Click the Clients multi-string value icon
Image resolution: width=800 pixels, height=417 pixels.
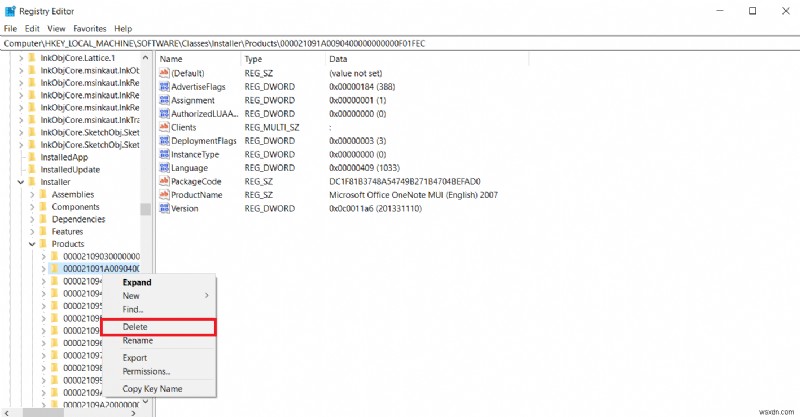pyautogui.click(x=164, y=127)
